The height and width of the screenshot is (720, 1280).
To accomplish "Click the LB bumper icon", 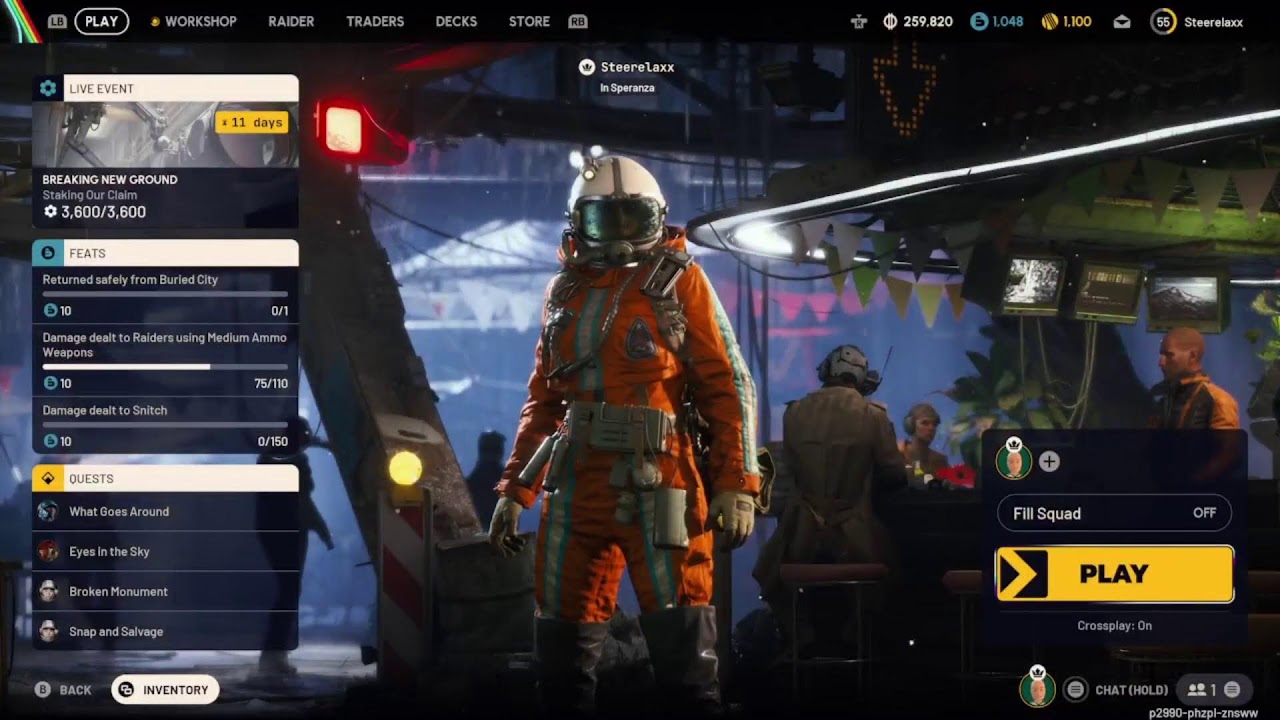I will [57, 21].
